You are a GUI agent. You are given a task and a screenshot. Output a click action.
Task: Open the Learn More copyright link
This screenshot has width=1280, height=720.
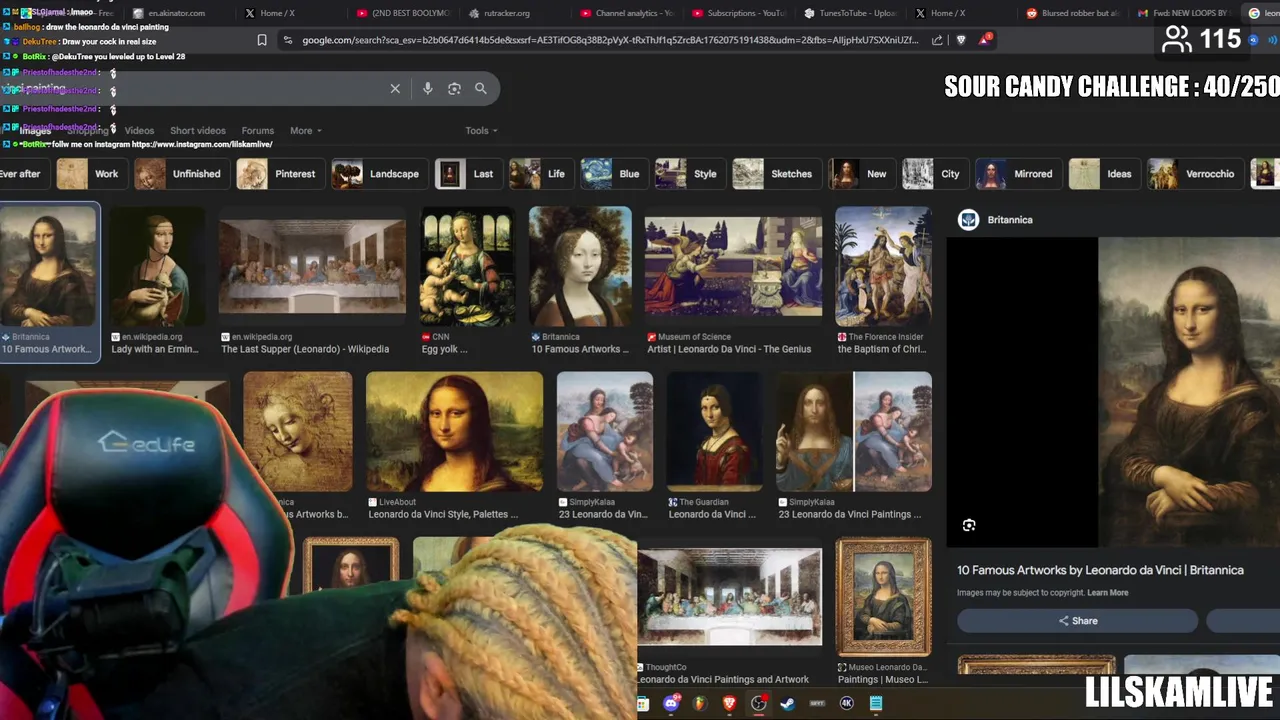[x=1107, y=593]
